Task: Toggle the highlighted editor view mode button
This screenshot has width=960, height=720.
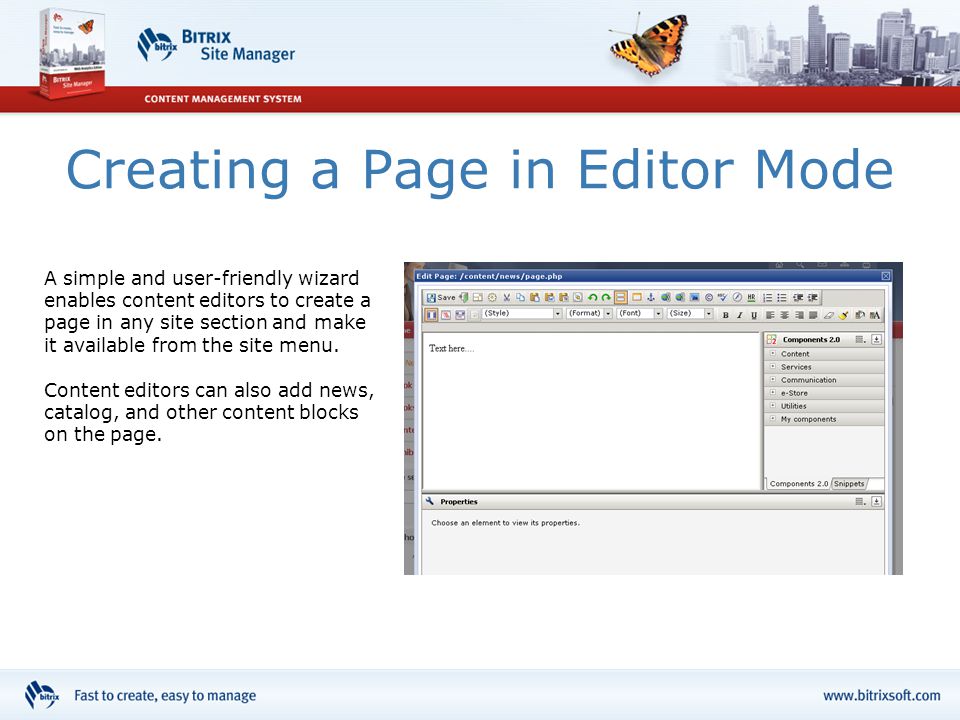Action: 432,315
